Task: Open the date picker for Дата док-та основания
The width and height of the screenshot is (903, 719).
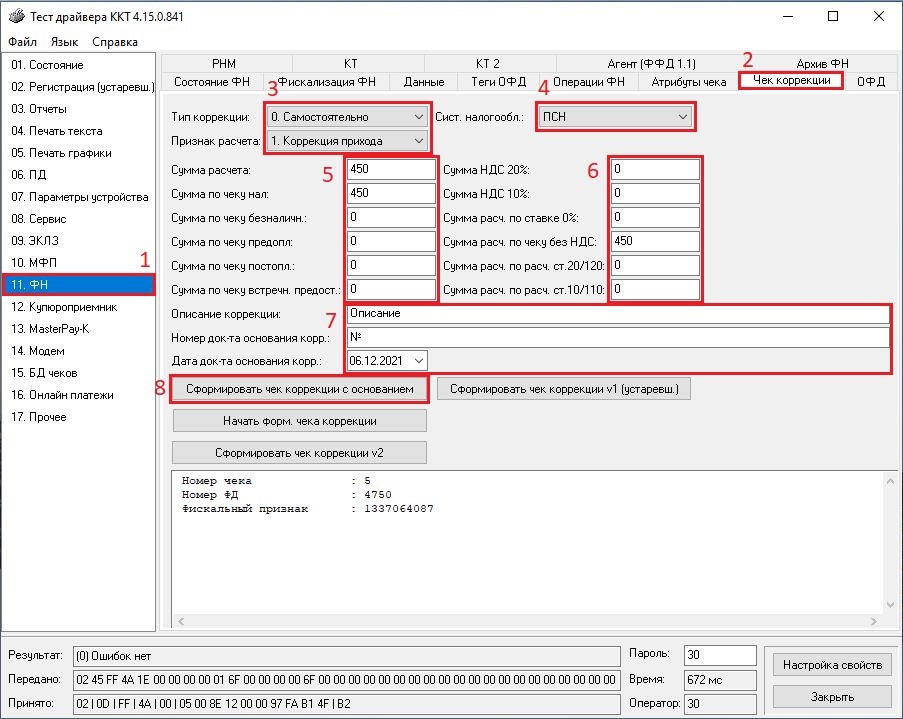Action: click(418, 360)
